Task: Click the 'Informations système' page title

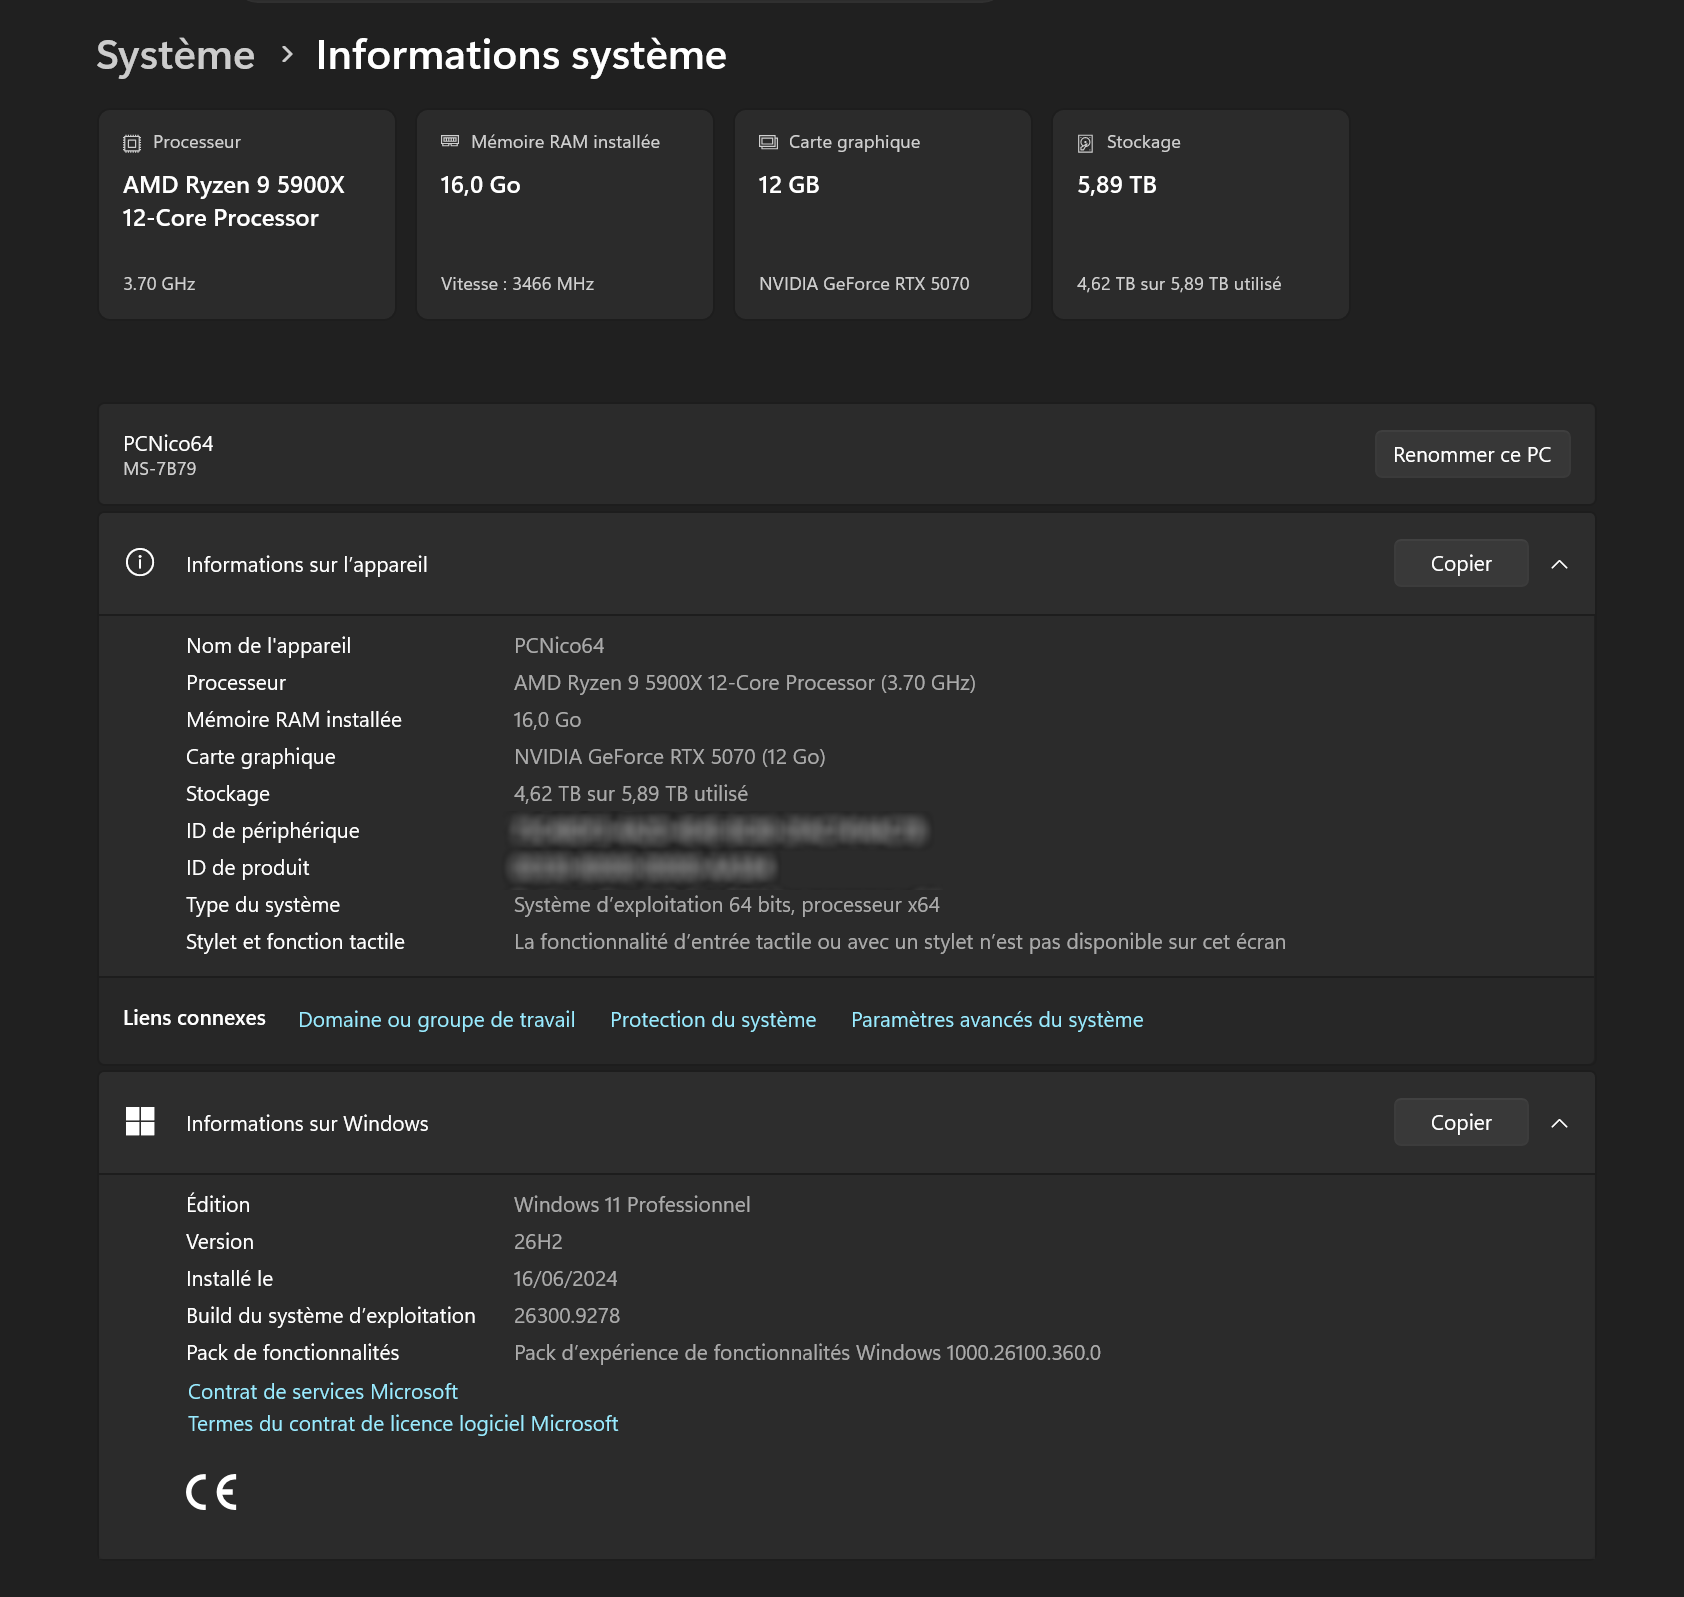Action: point(521,55)
